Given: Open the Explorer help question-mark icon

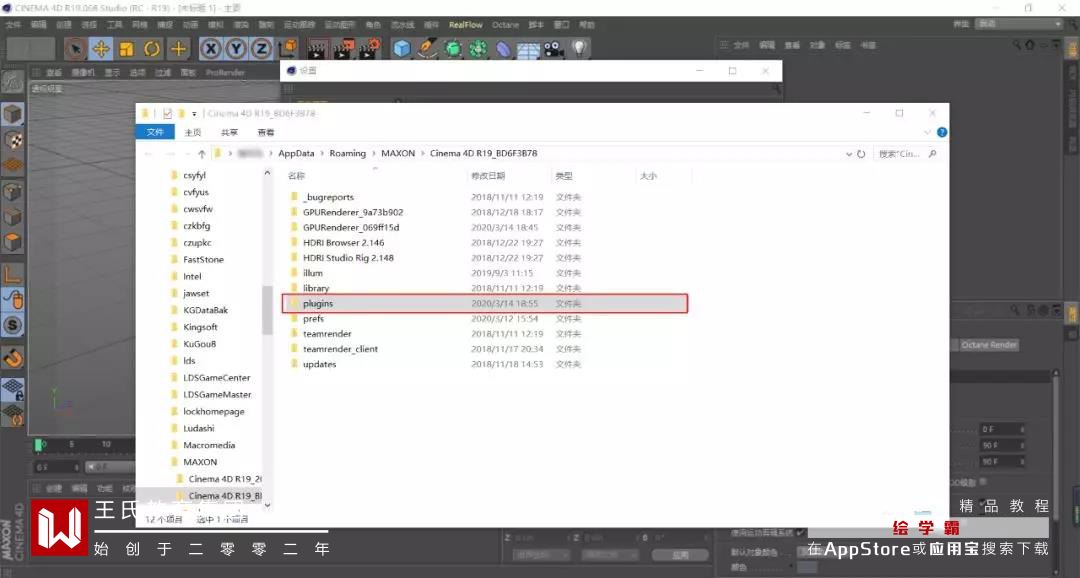Looking at the screenshot, I should (x=942, y=132).
